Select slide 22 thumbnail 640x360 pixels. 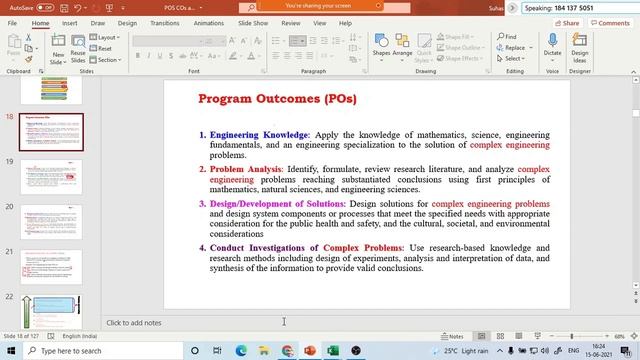(x=51, y=312)
